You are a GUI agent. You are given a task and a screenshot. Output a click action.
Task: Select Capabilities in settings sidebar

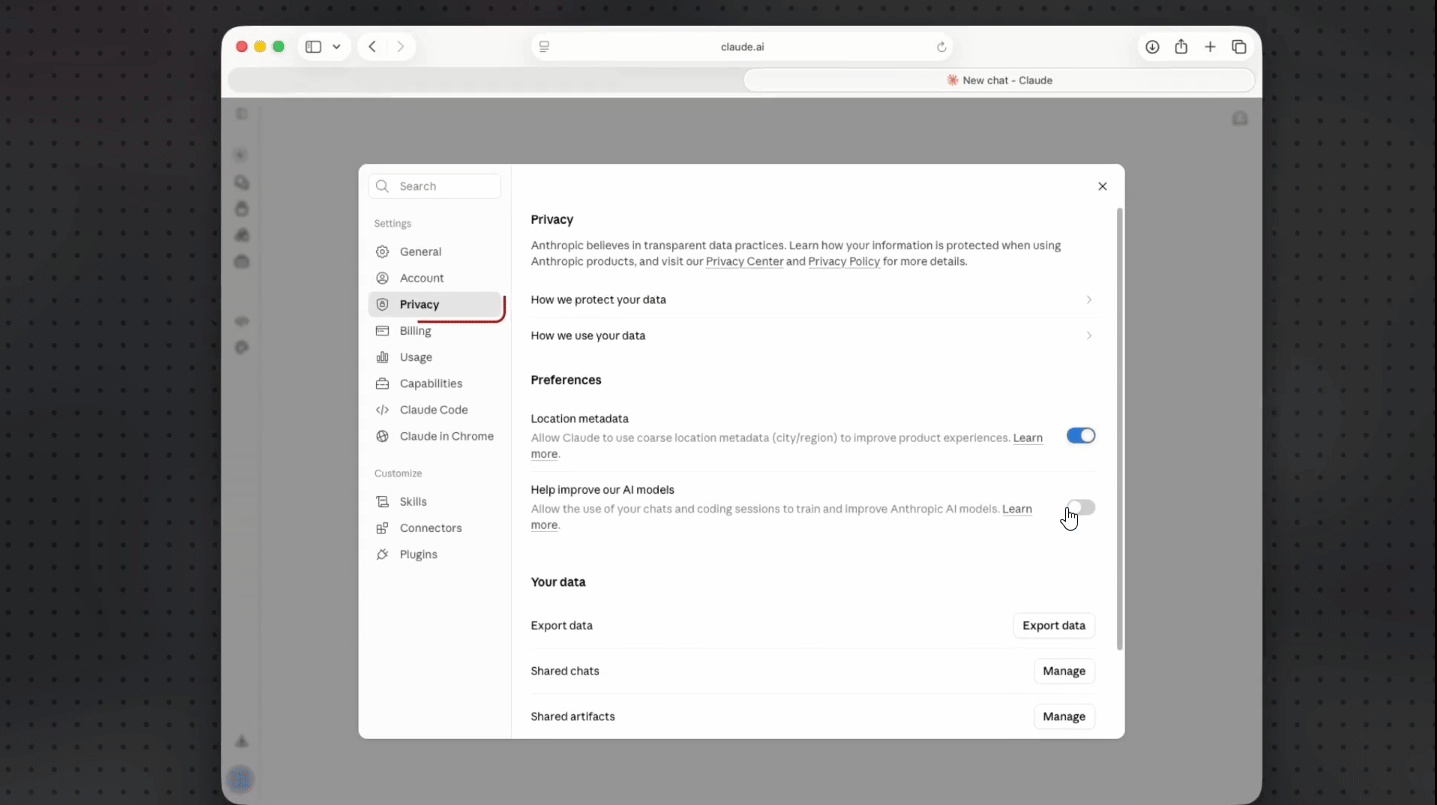pos(435,383)
